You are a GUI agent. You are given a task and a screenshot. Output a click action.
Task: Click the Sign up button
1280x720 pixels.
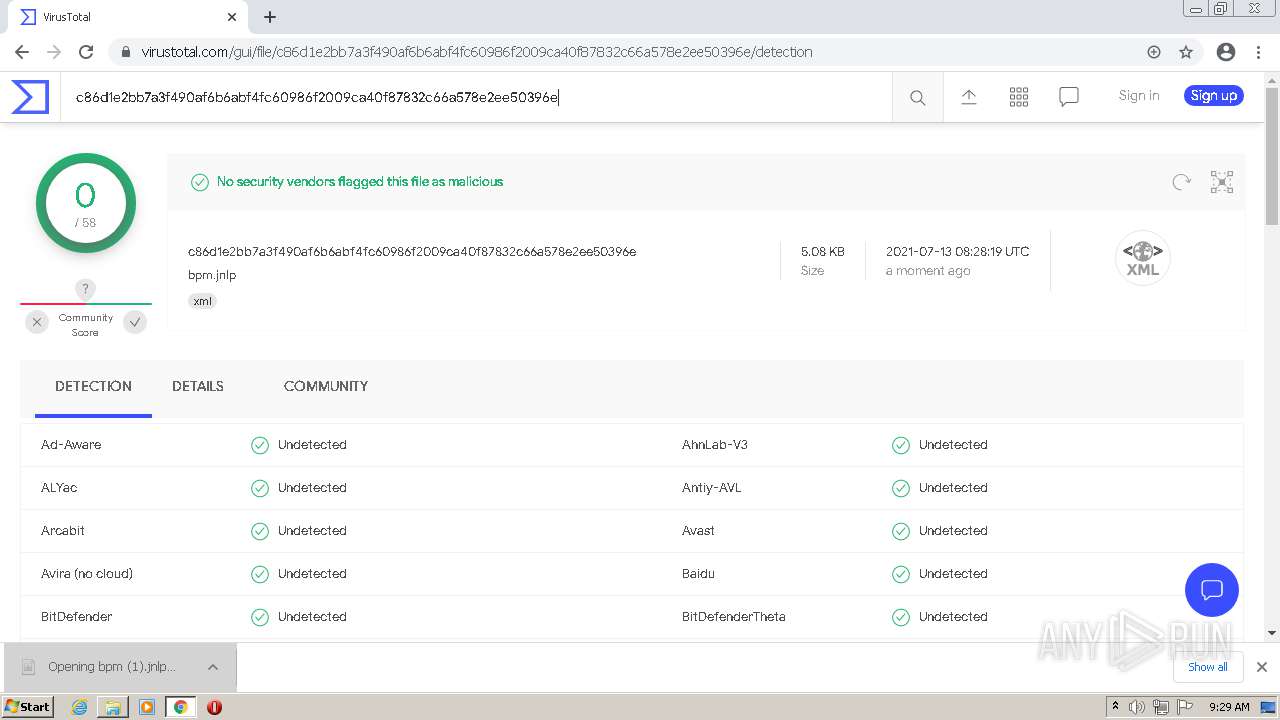point(1214,96)
